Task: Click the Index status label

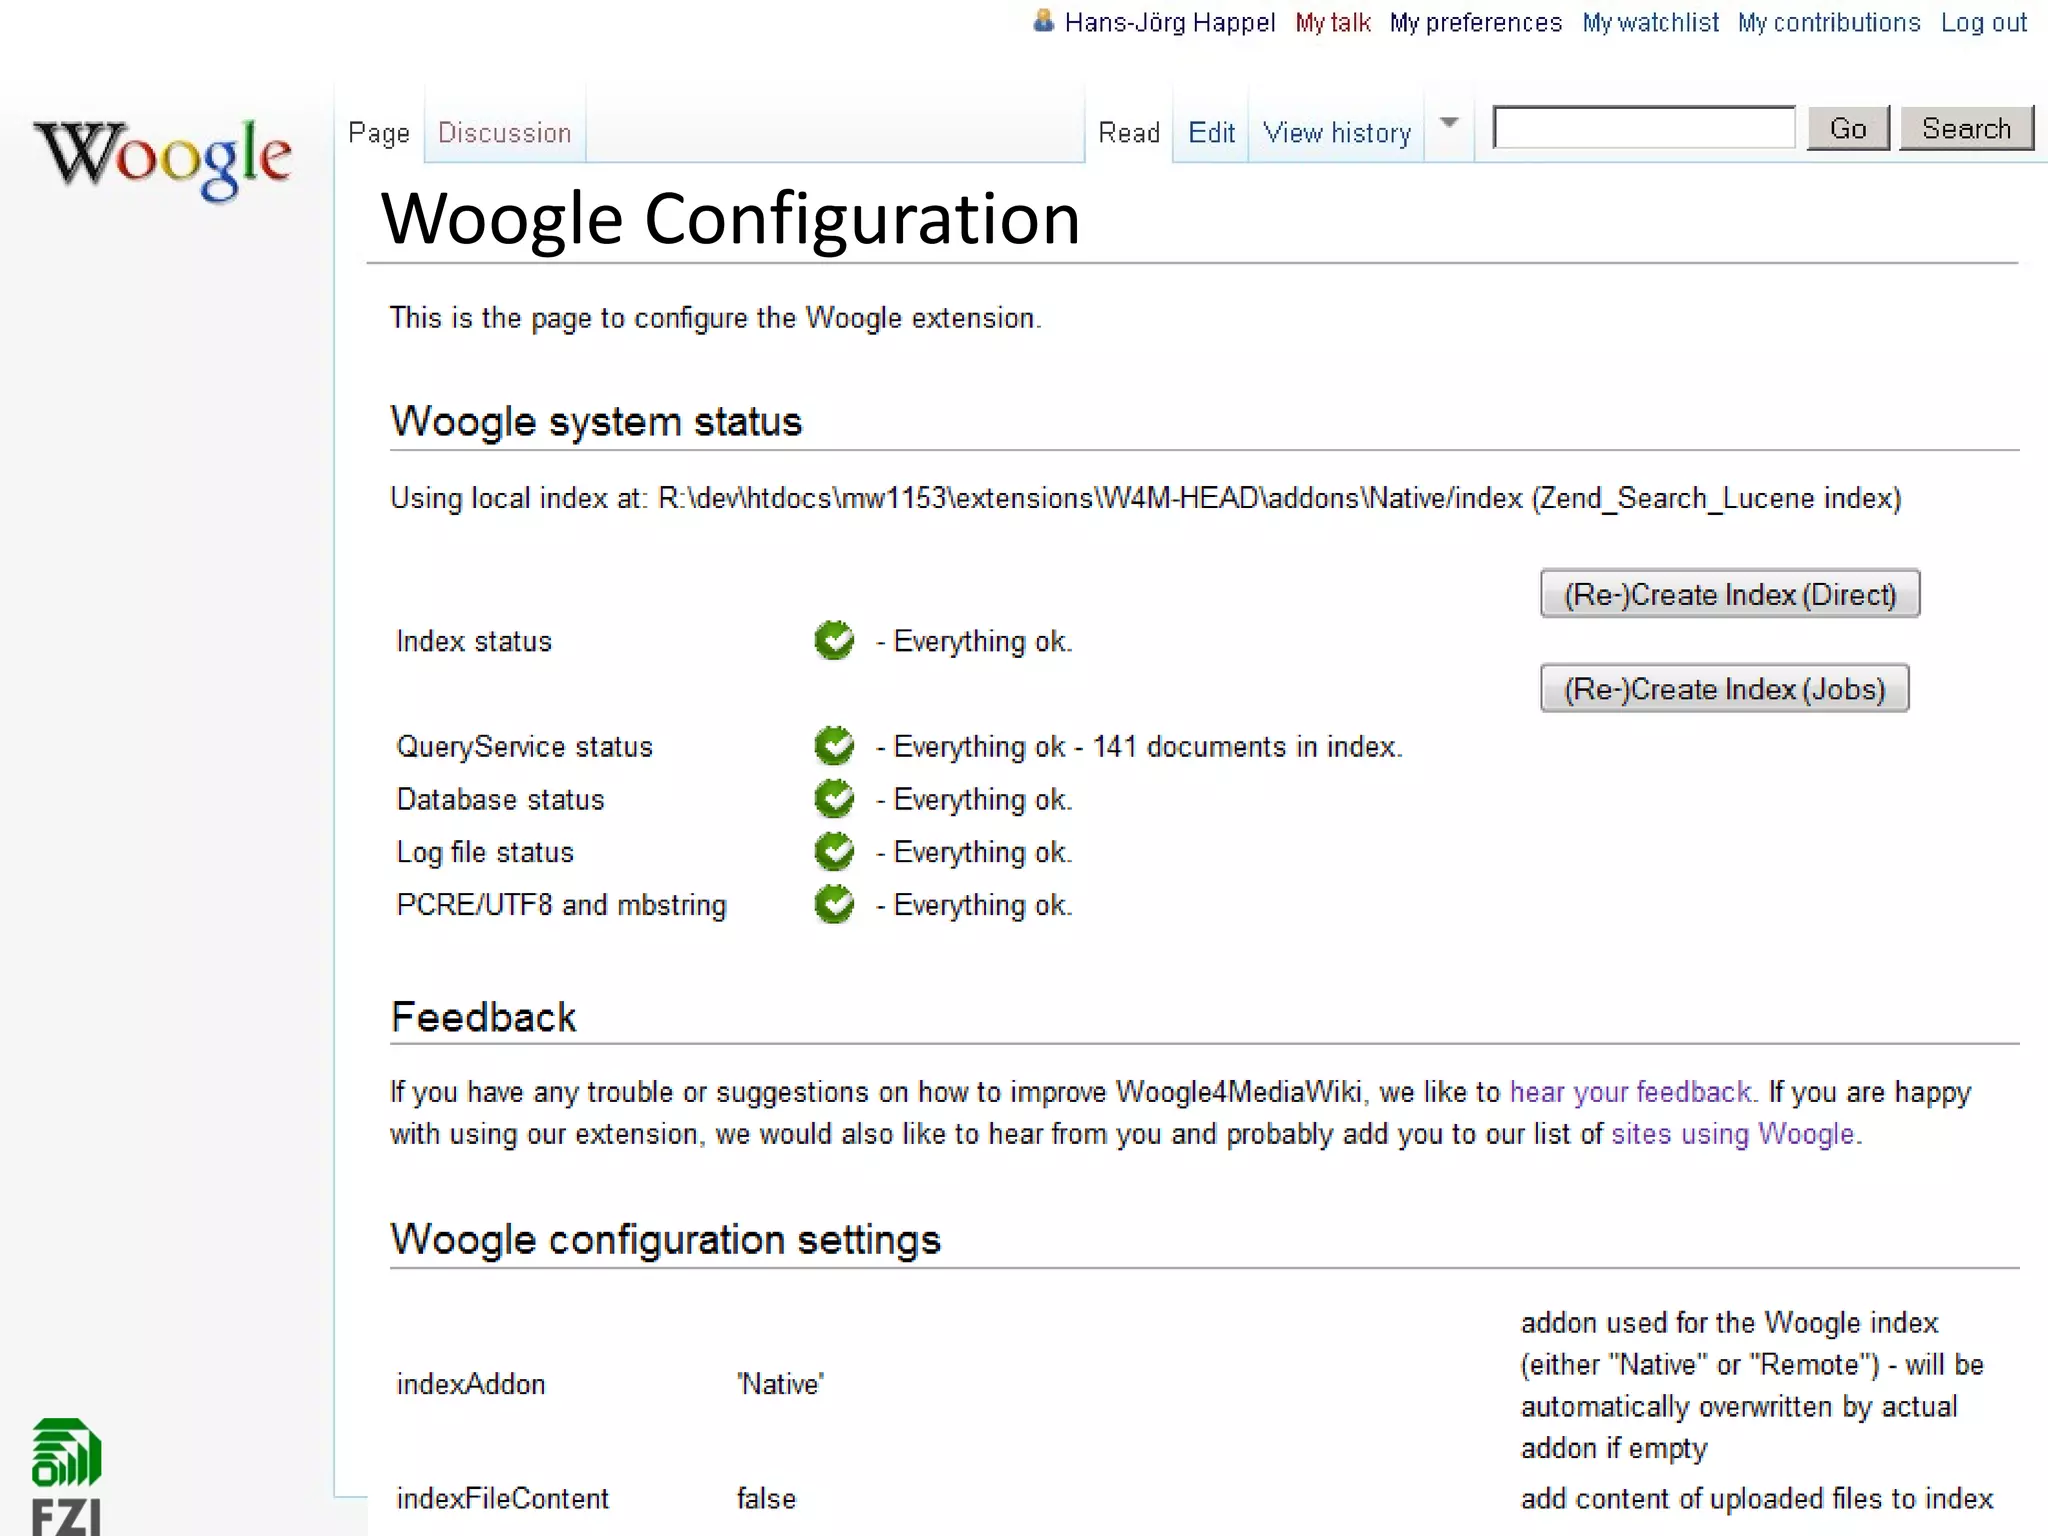Action: point(474,641)
